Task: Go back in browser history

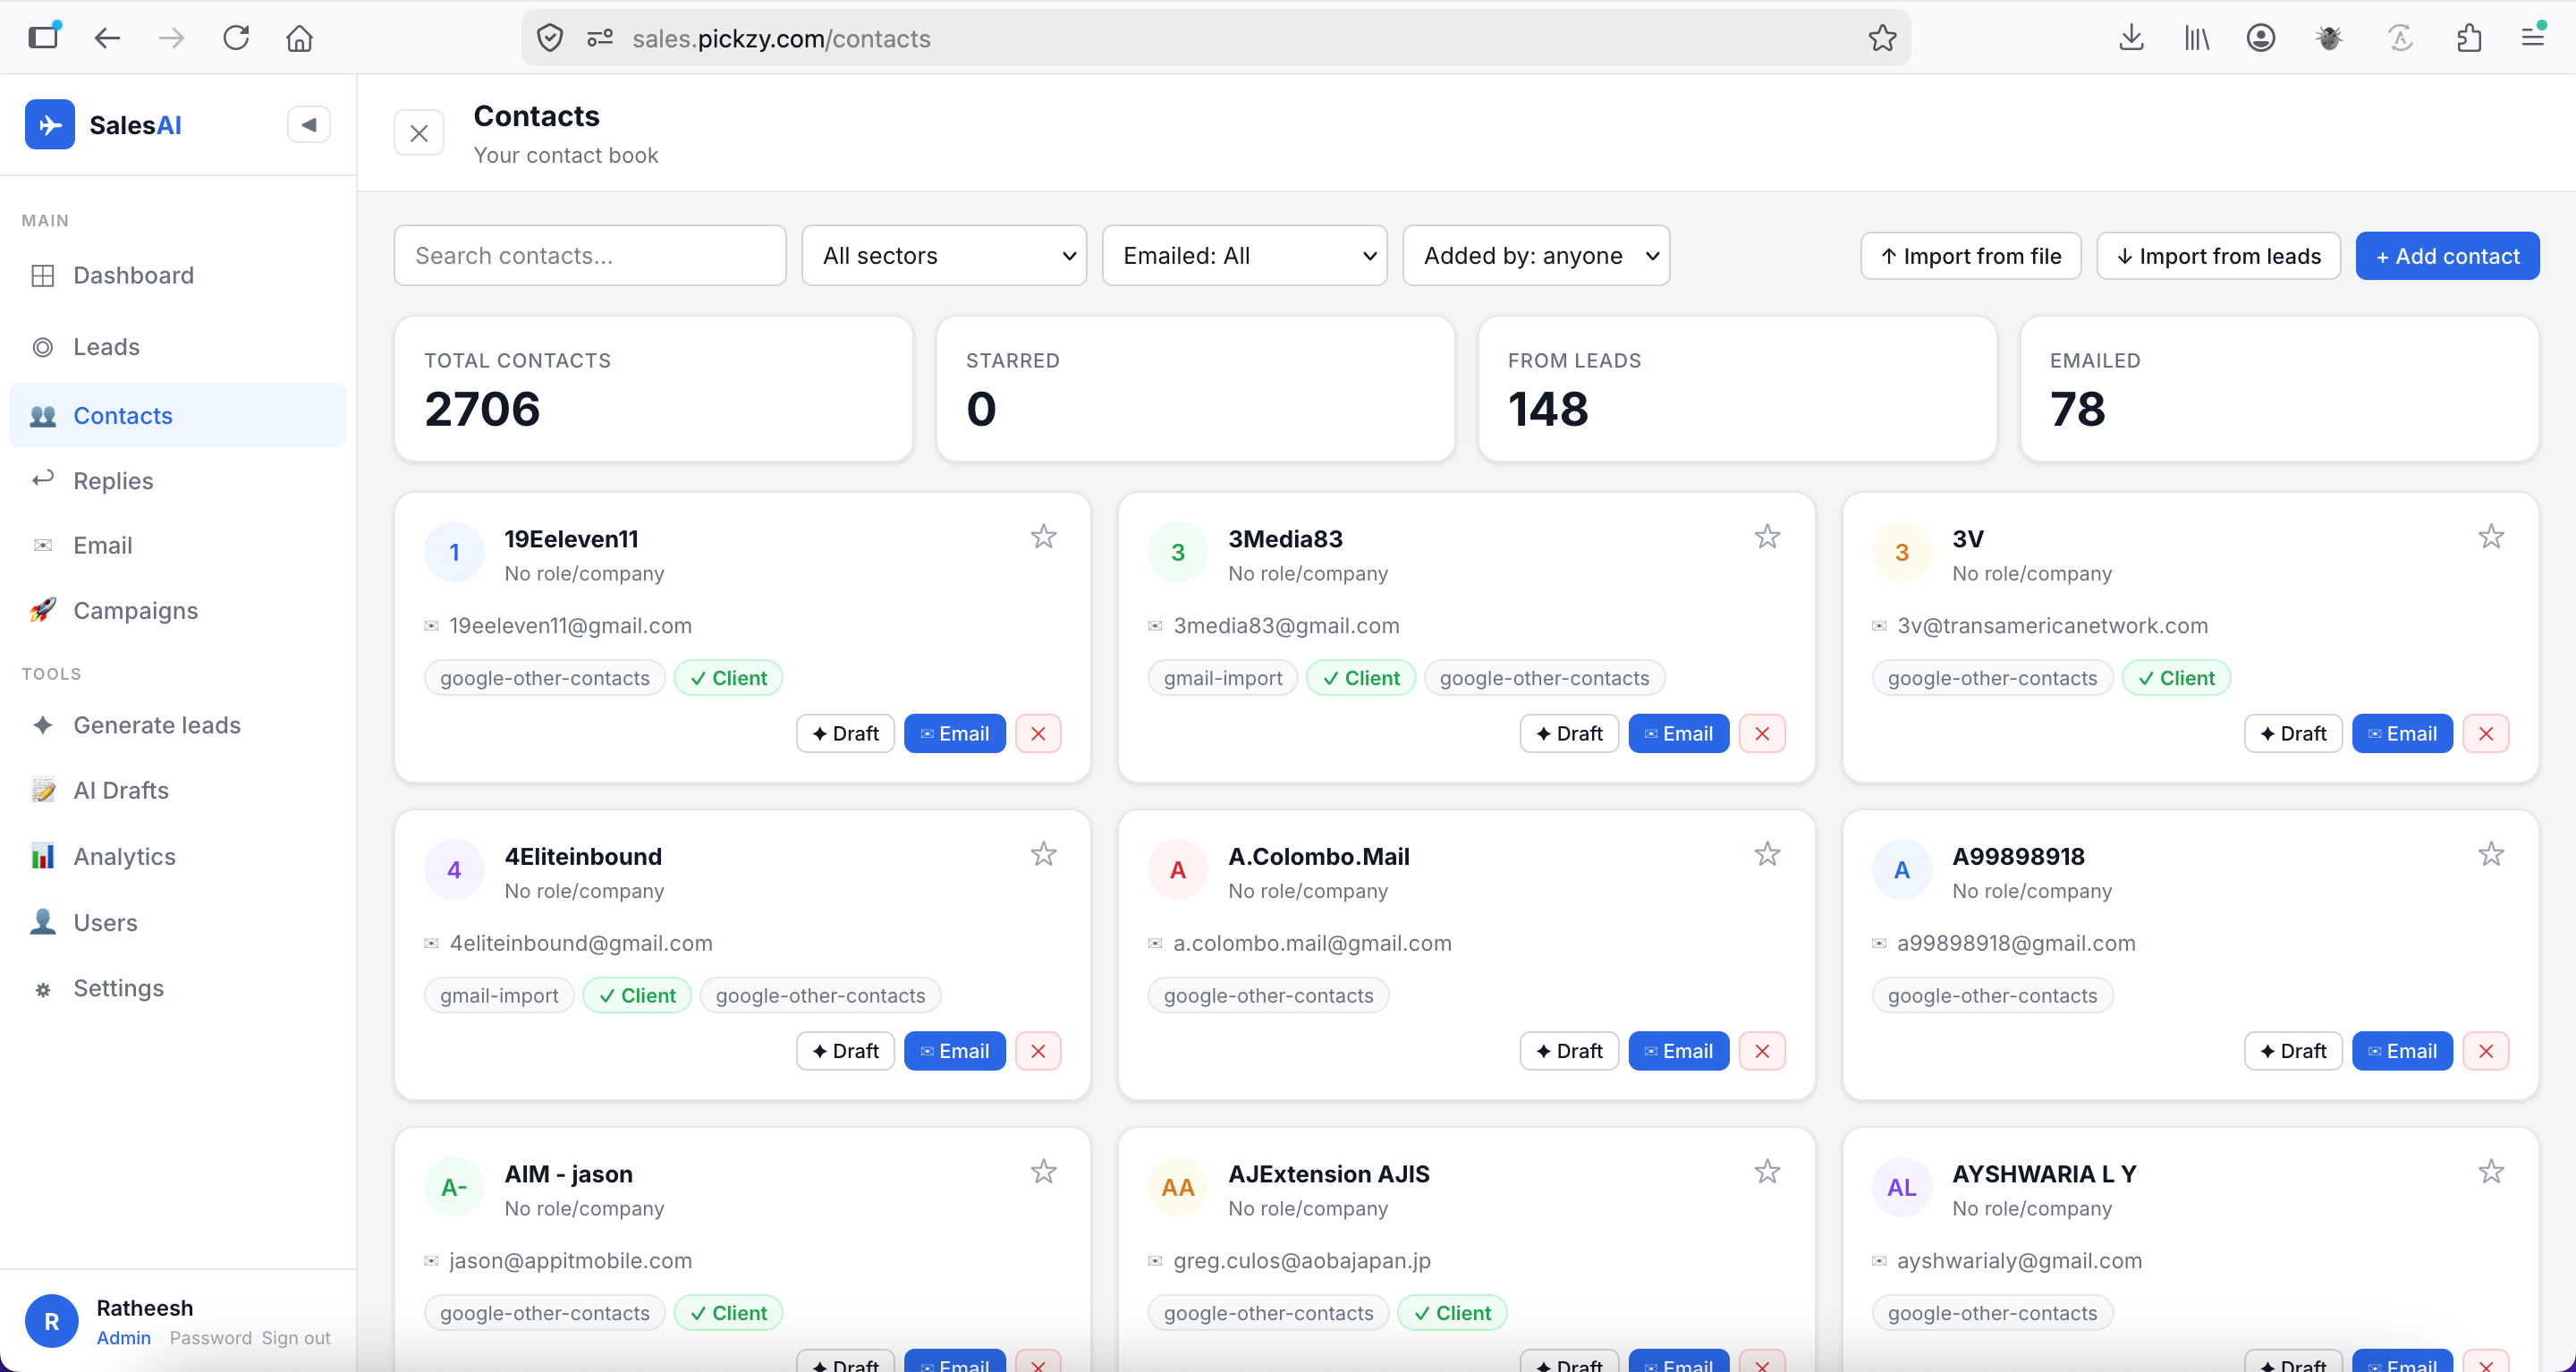Action: coord(107,38)
